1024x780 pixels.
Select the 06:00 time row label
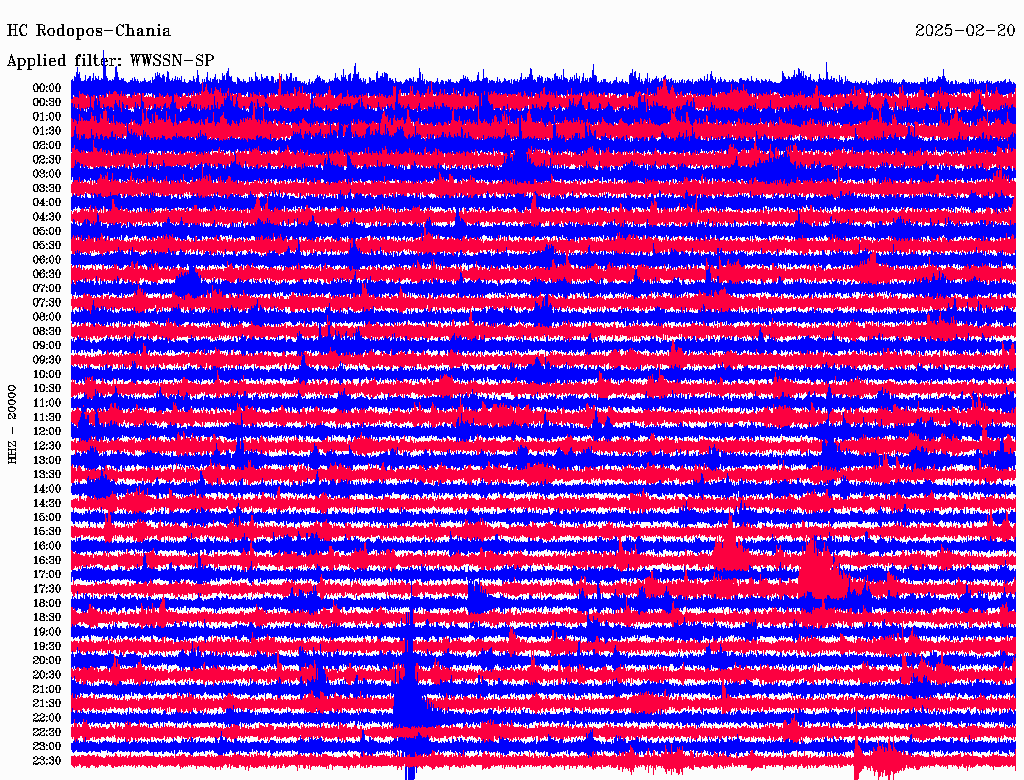47,260
